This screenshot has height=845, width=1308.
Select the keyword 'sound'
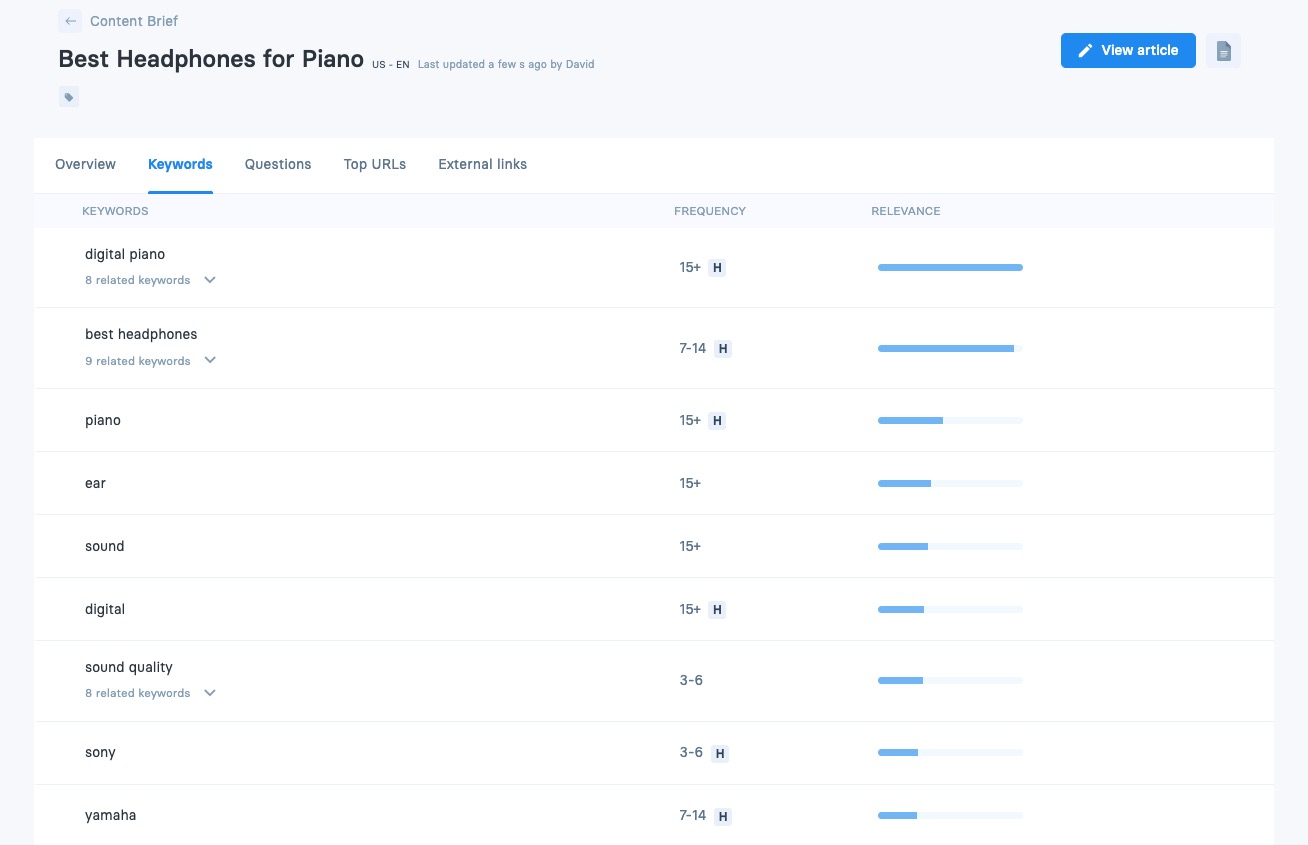[105, 546]
